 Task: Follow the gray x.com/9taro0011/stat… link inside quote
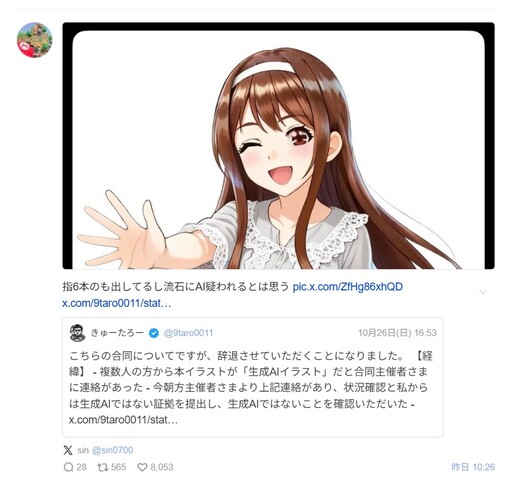pos(123,420)
